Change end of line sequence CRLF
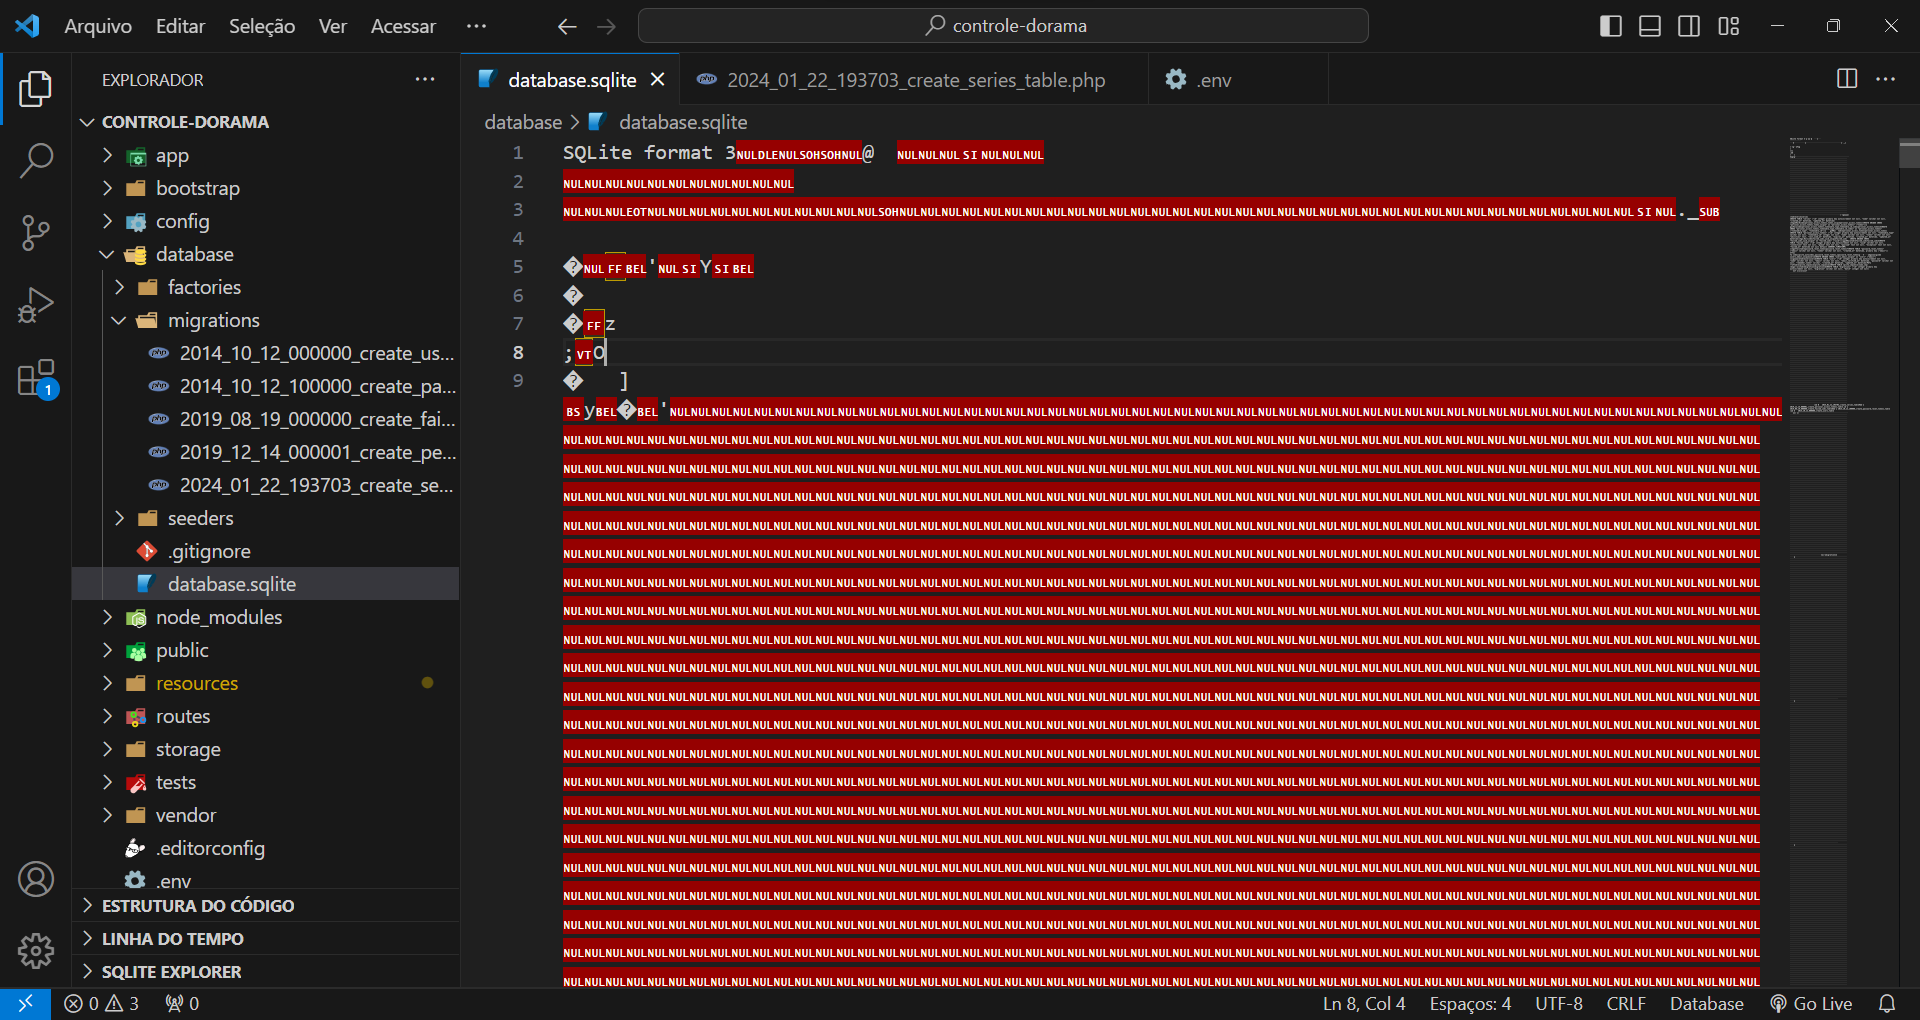Viewport: 1920px width, 1020px height. coord(1626,1003)
